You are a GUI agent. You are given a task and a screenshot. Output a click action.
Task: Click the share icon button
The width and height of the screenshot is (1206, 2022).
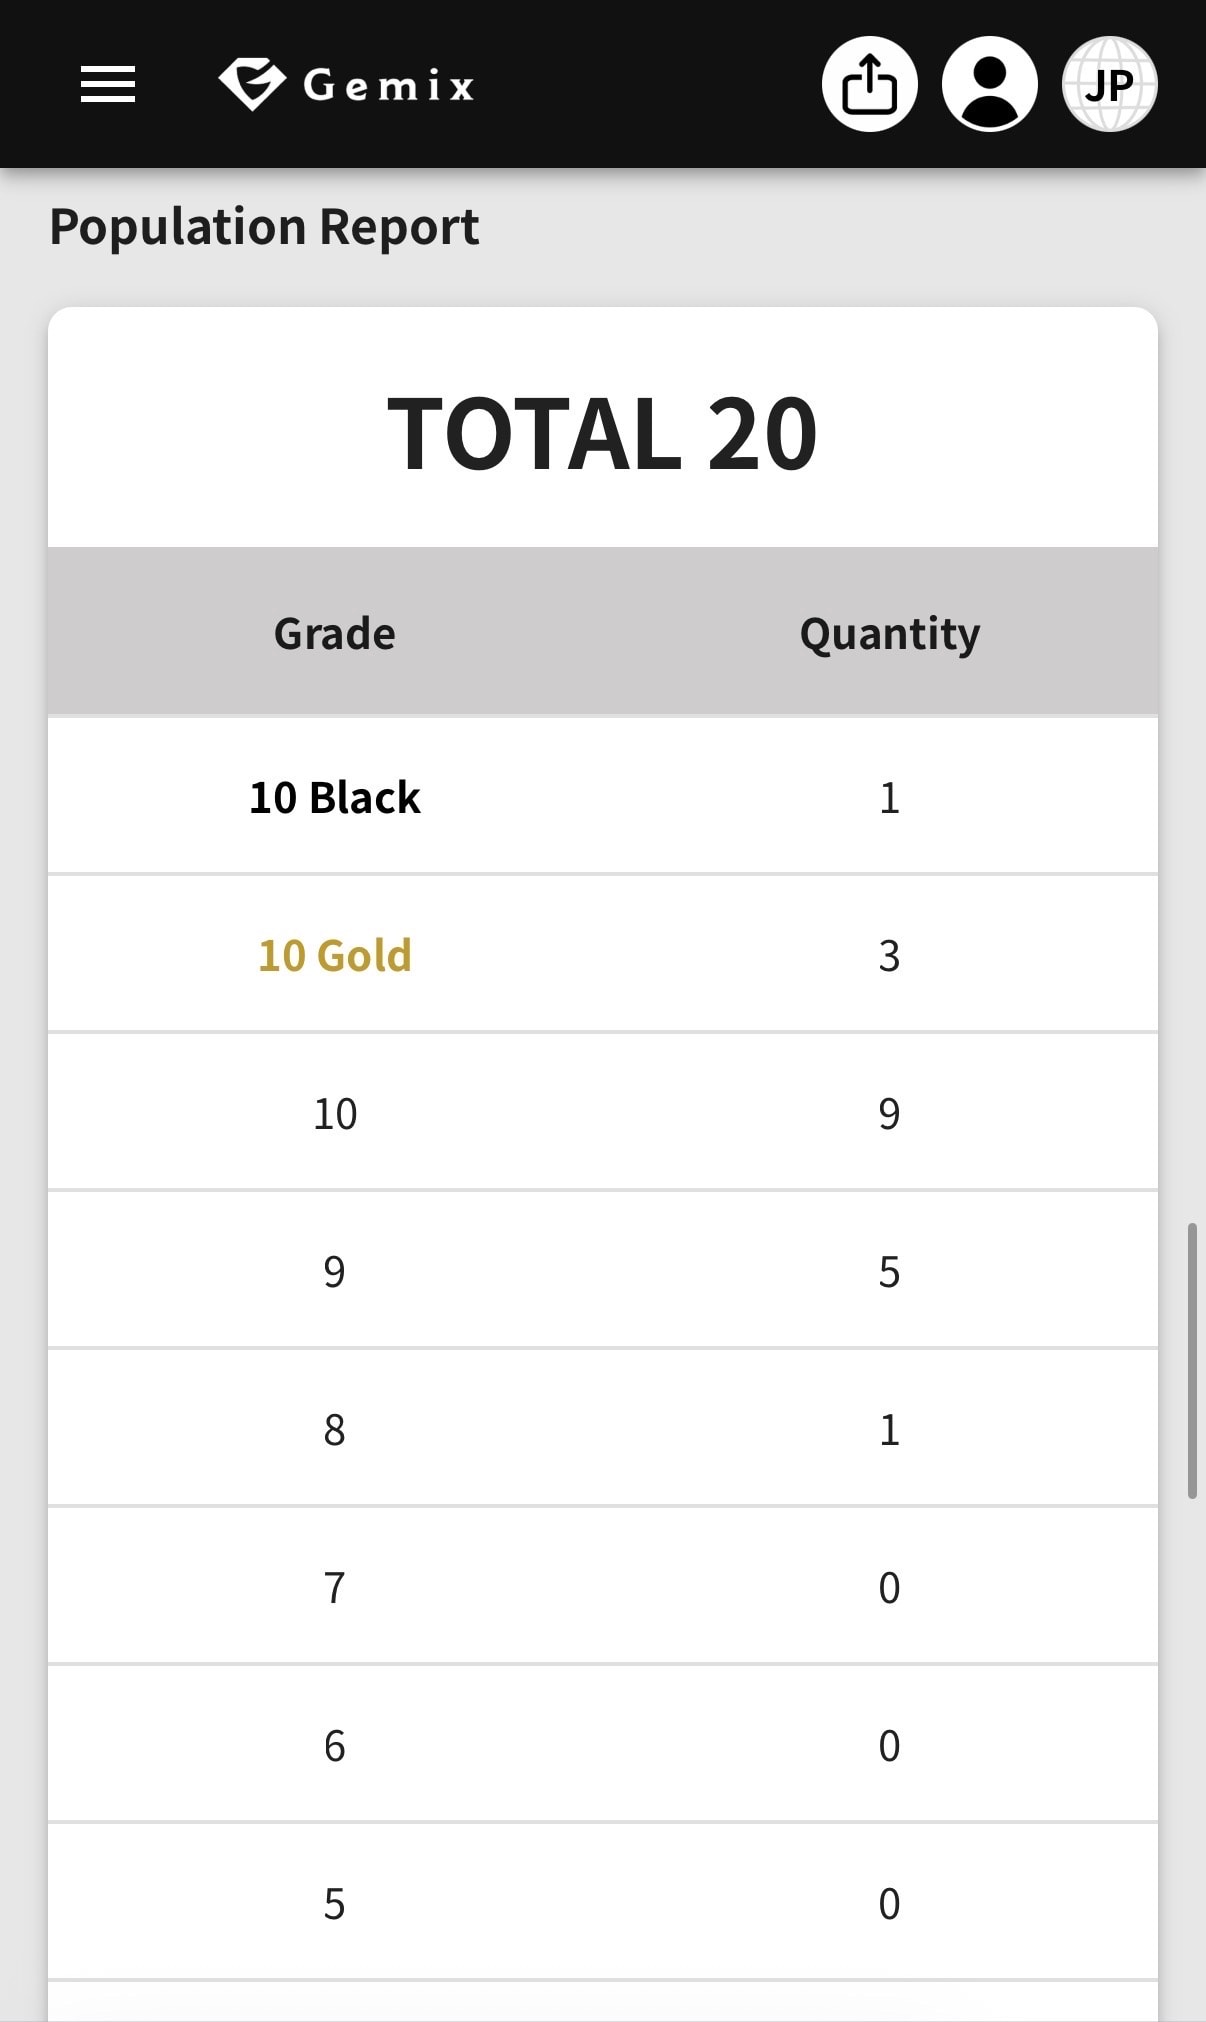click(869, 84)
